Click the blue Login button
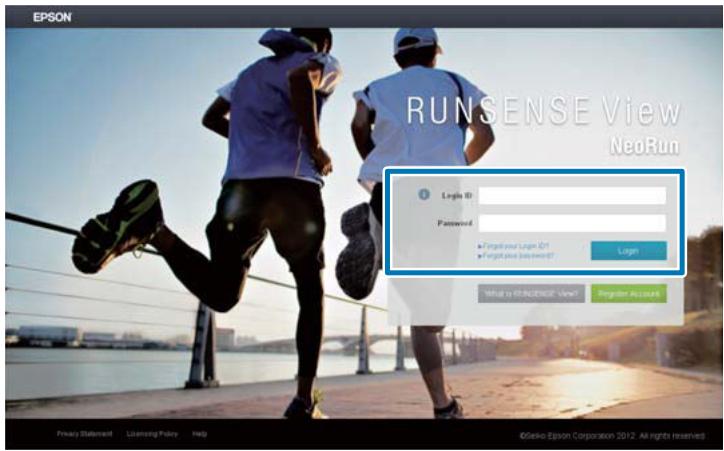The width and height of the screenshot is (724, 451). [x=628, y=251]
